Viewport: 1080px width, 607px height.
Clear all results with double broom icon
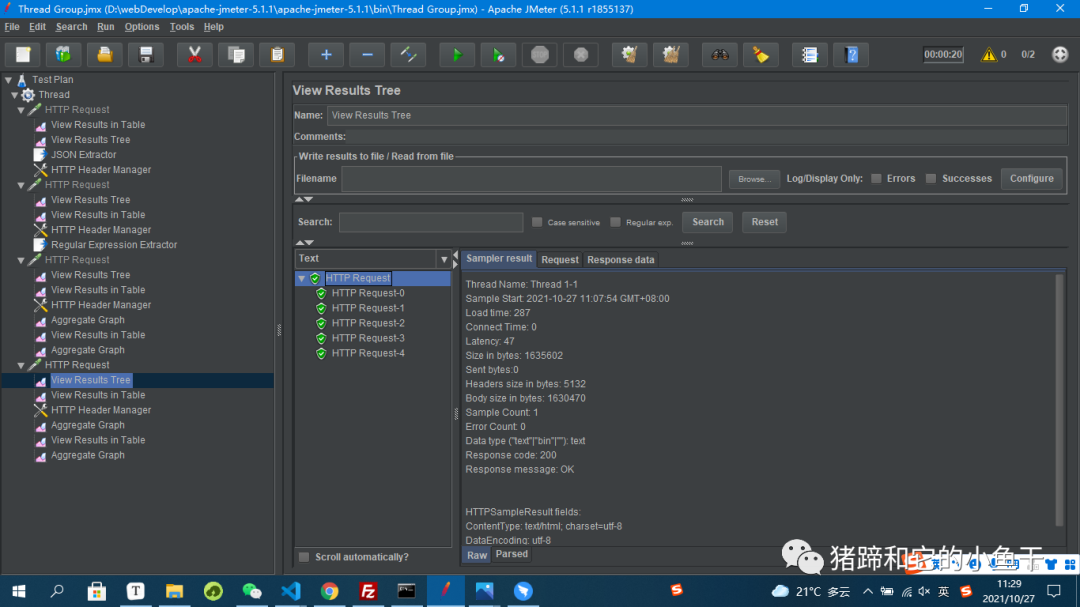coord(671,54)
